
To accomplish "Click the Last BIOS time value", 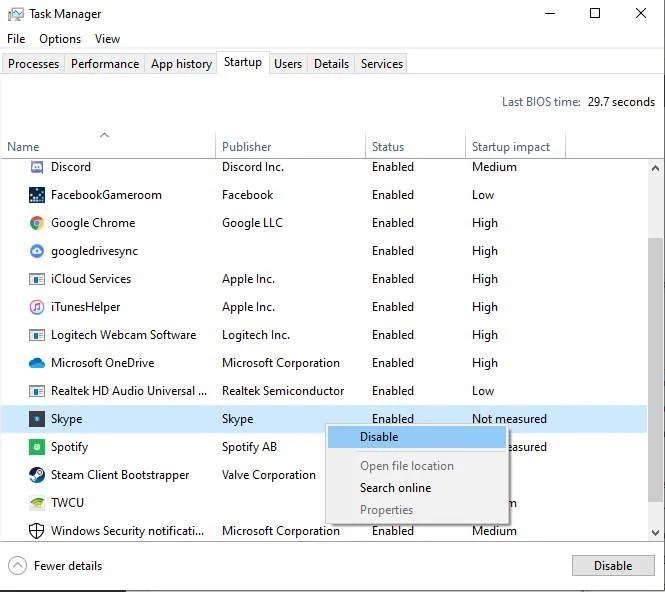I will click(621, 102).
